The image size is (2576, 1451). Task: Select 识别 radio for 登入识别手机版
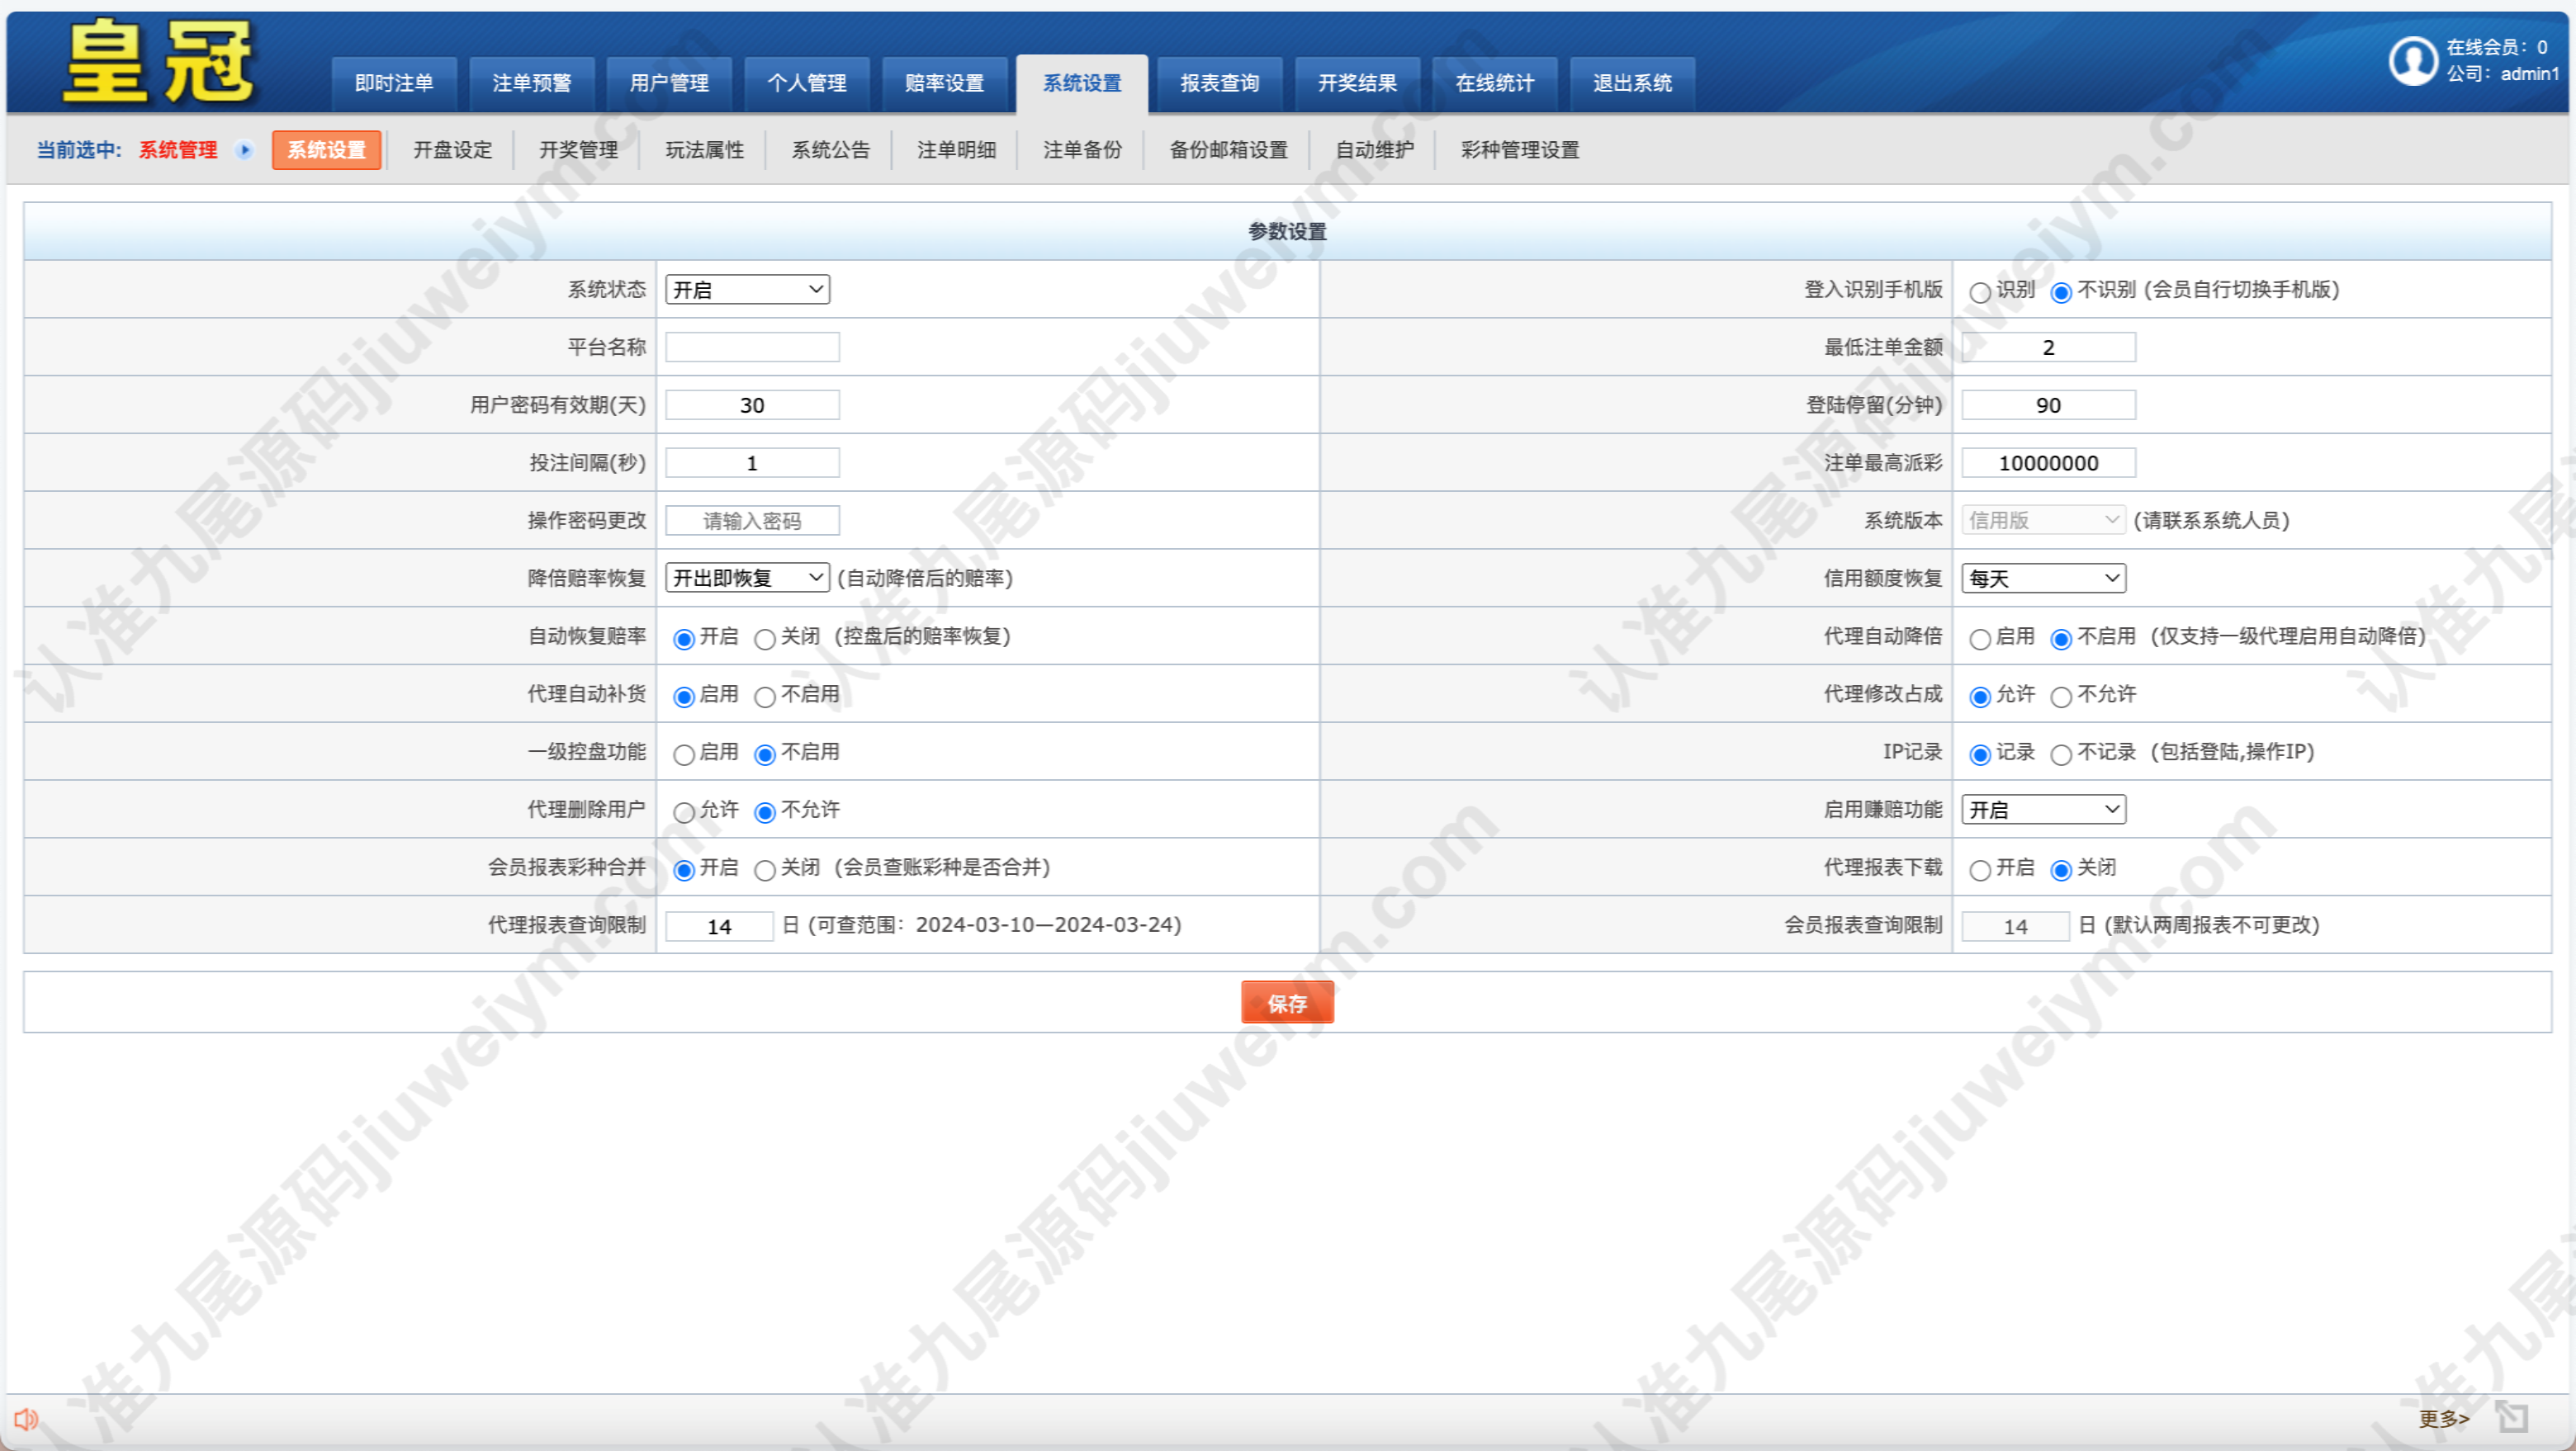point(1979,292)
